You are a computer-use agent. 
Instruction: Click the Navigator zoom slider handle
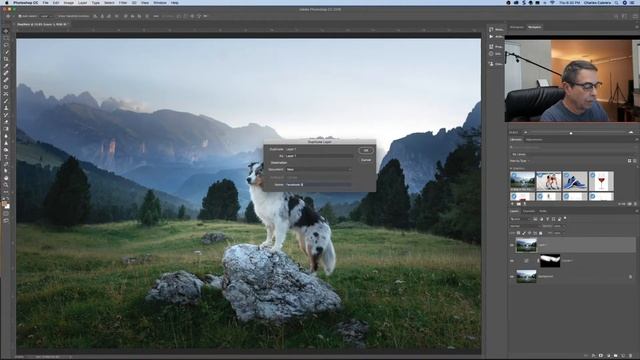[571, 133]
